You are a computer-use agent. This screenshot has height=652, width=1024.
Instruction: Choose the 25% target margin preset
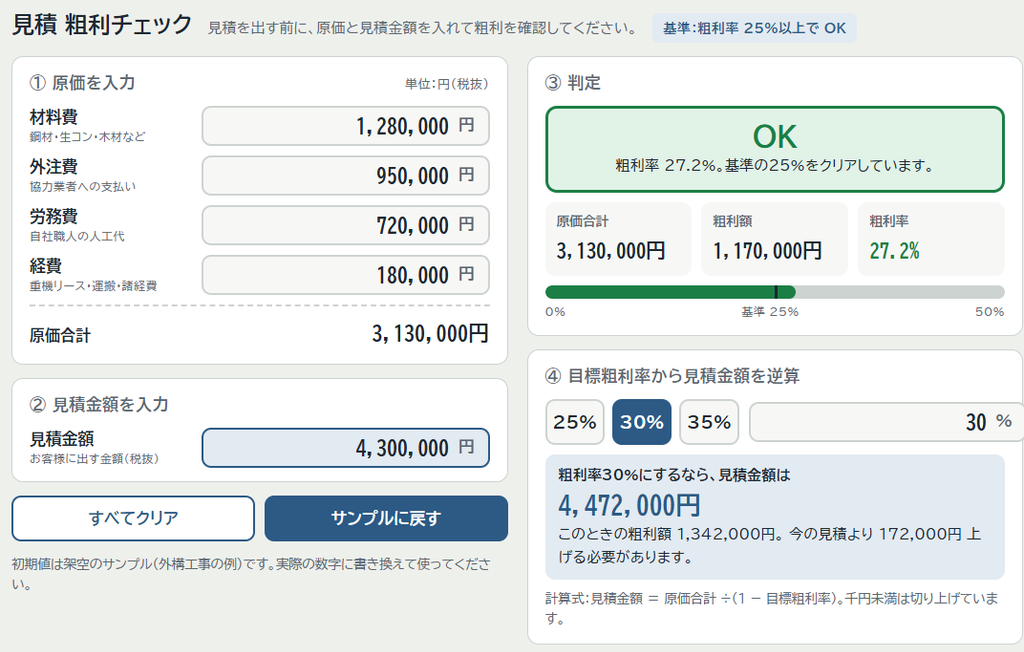click(x=575, y=422)
